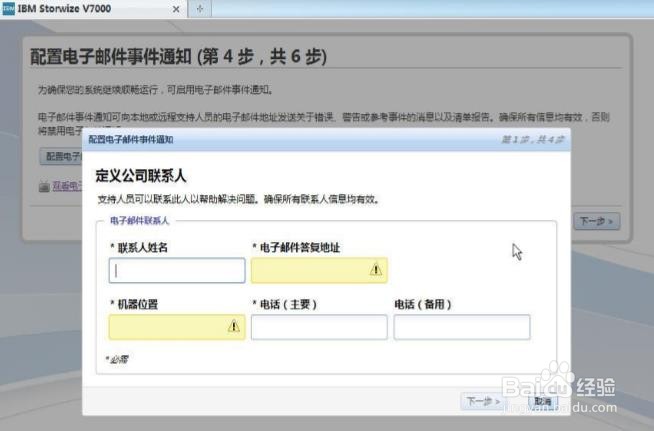The width and height of the screenshot is (654, 431).
Task: Click the 联系人姓名 input field
Action: 177,270
